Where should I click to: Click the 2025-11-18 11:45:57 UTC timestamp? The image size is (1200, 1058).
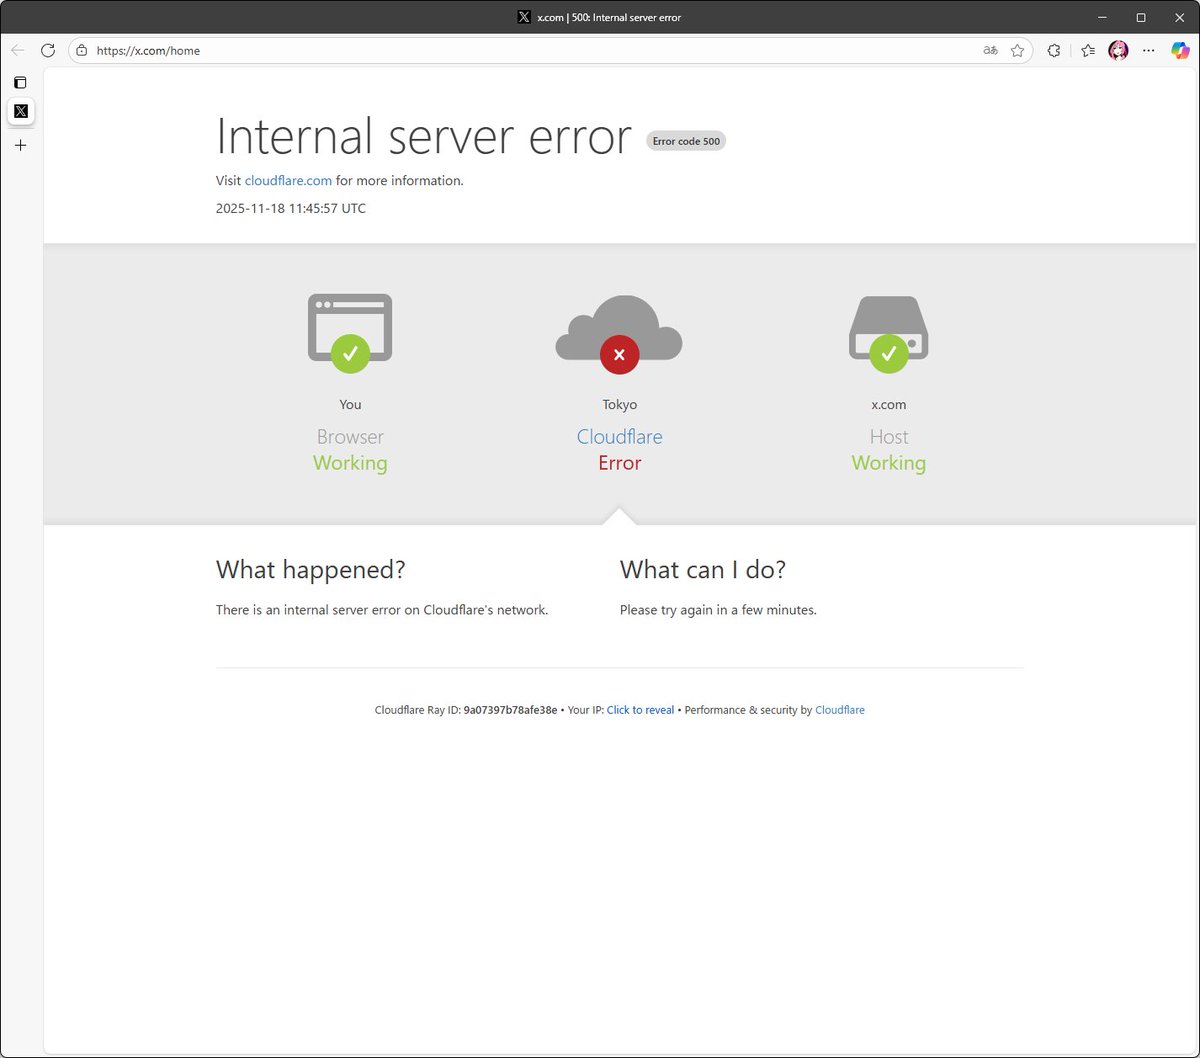pyautogui.click(x=291, y=209)
